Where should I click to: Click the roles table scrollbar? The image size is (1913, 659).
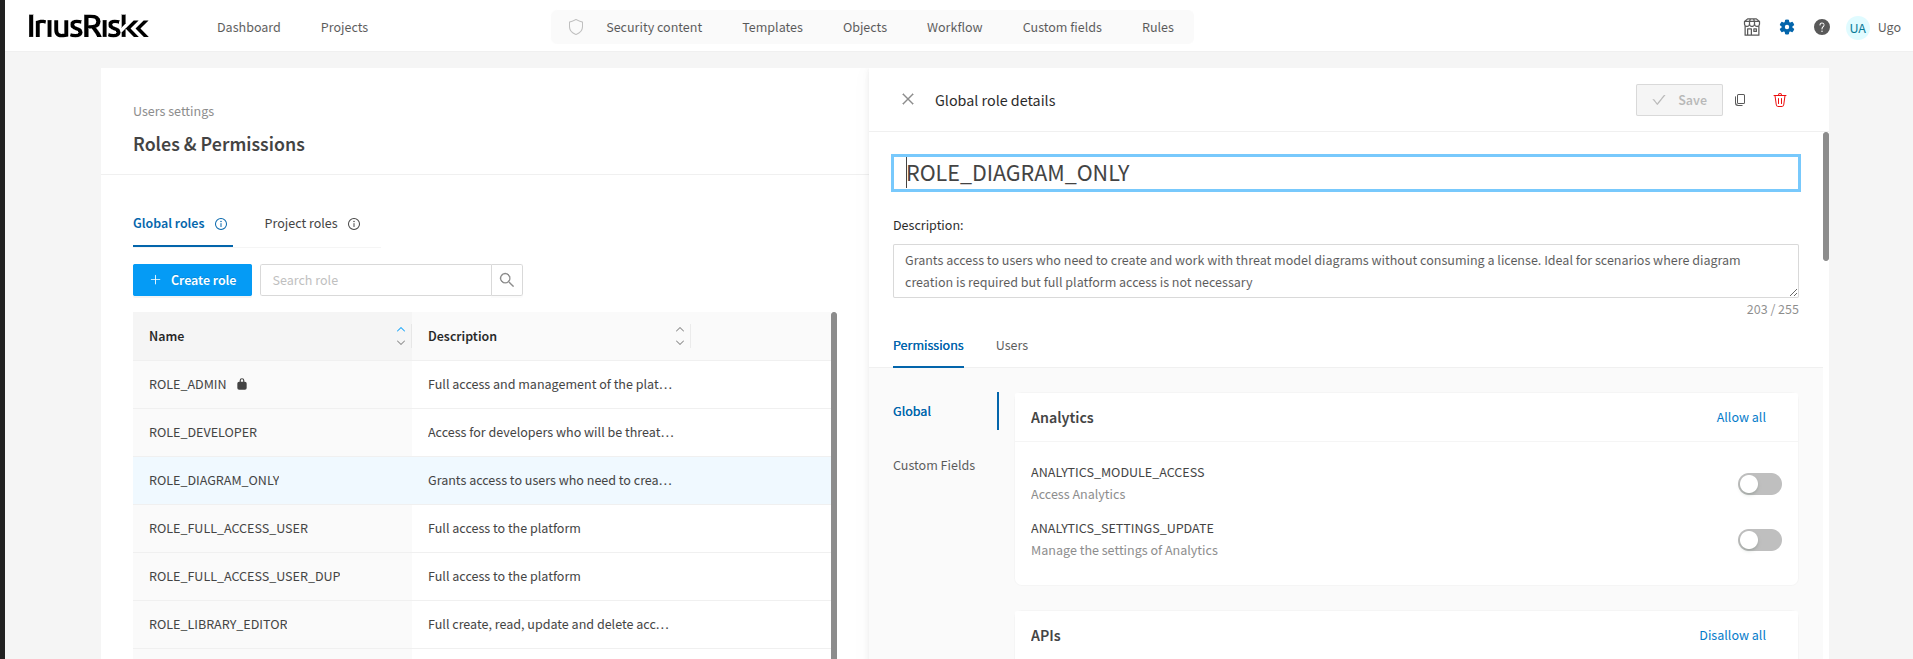(834, 485)
